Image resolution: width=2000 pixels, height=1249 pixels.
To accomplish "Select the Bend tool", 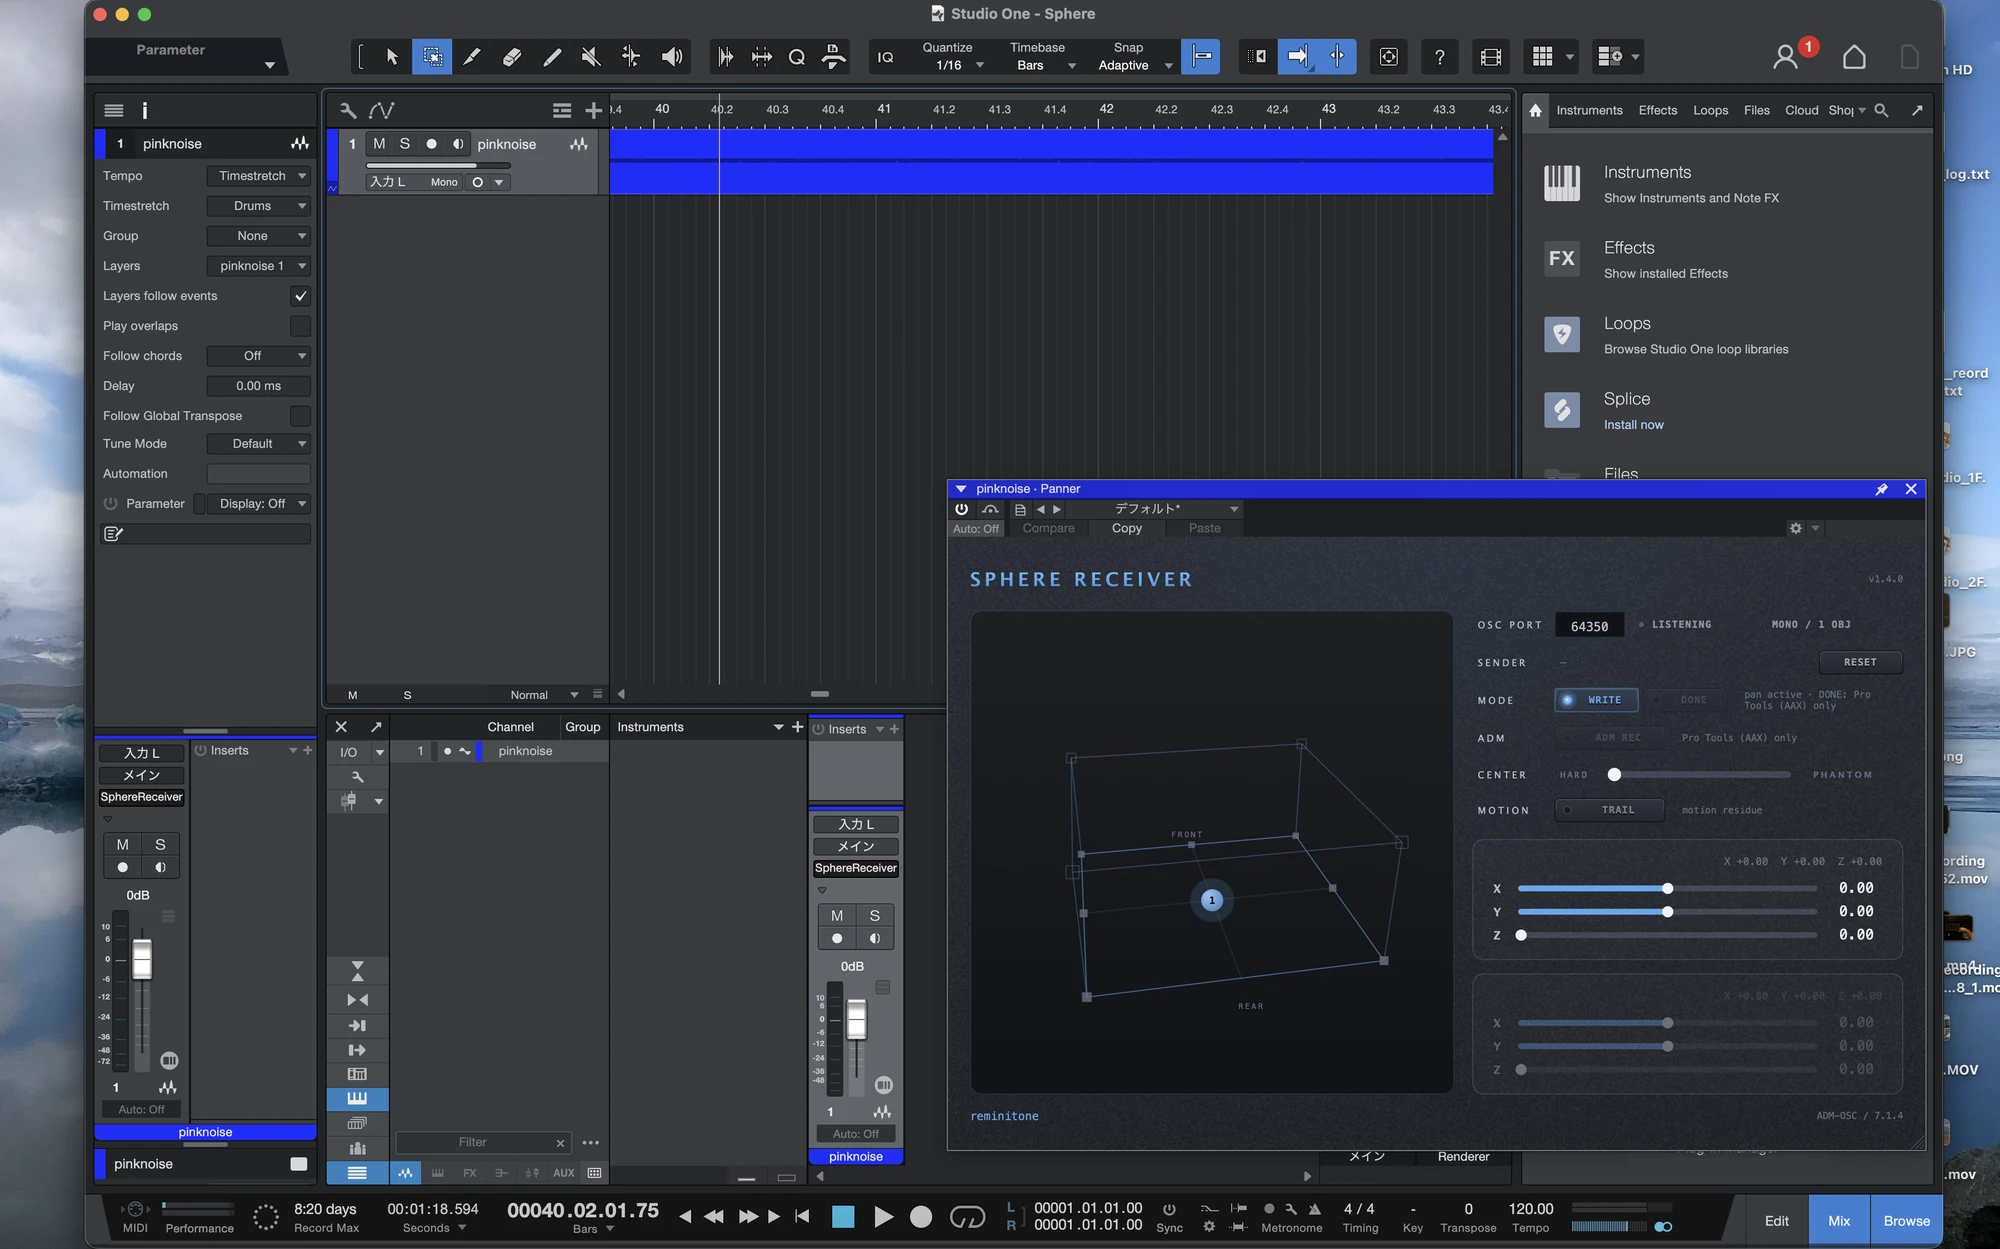I will point(631,57).
